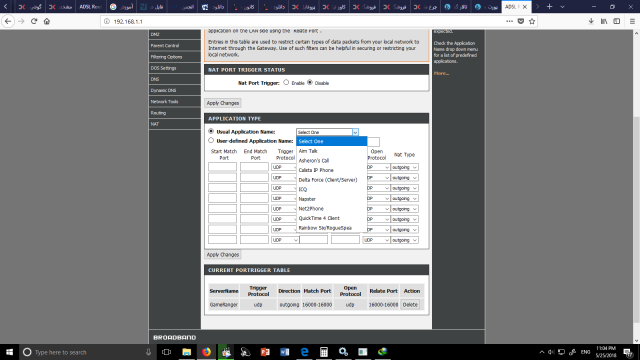640x360 pixels.
Task: Open the More... help link
Action: pyautogui.click(x=441, y=73)
